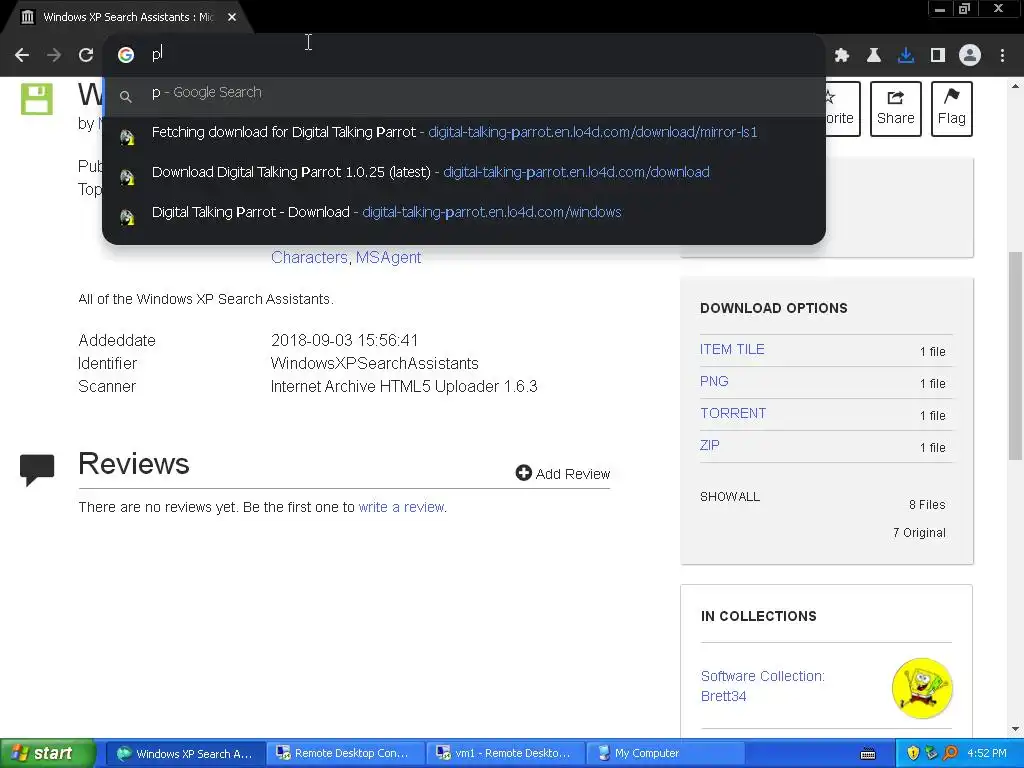Click 'Internet Archive HTML5 Uploader 1.6.3' text
1024x768 pixels.
point(404,387)
